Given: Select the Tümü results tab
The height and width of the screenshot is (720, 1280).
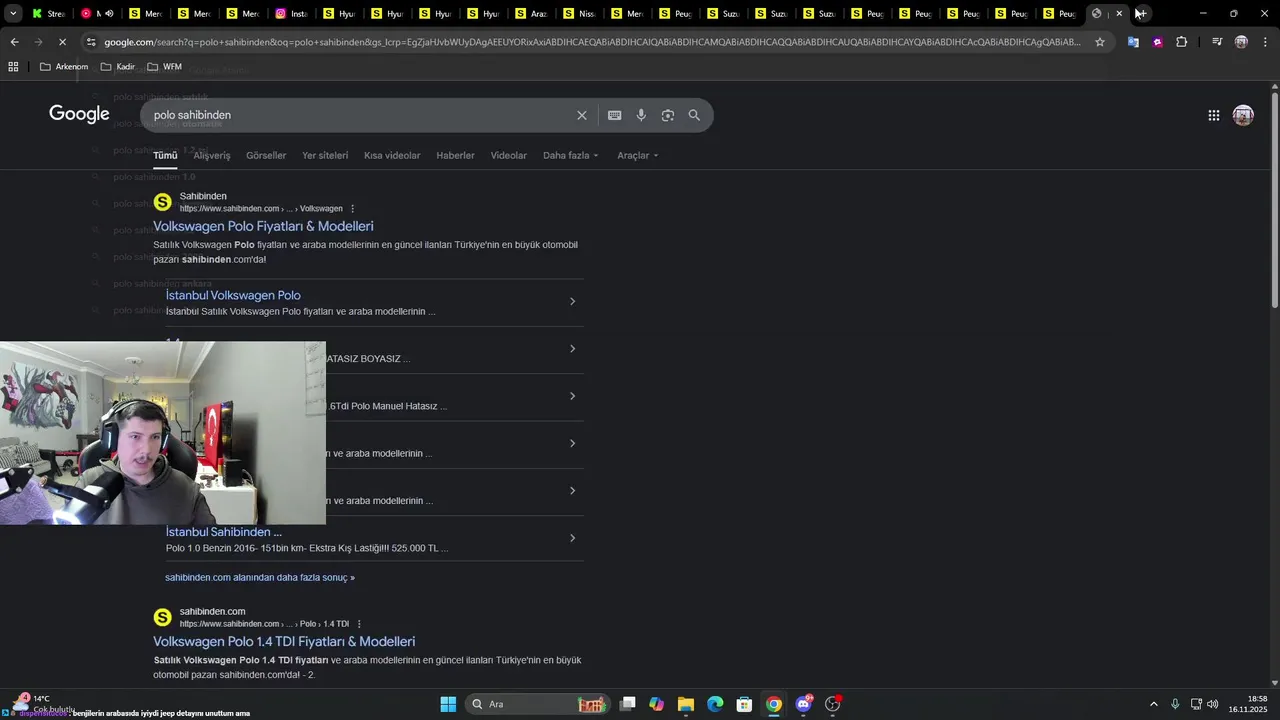Looking at the screenshot, I should (x=165, y=155).
